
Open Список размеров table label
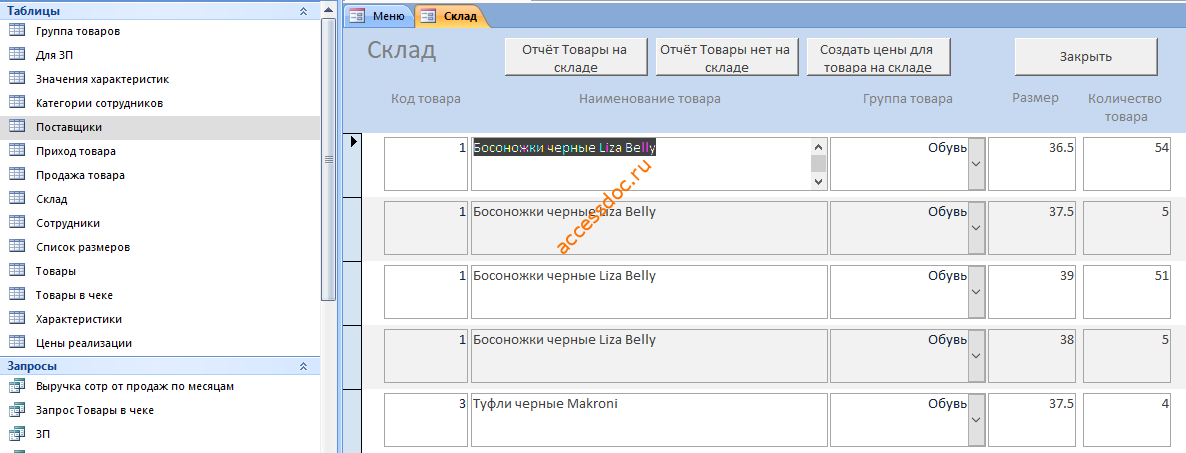pyautogui.click(x=82, y=247)
